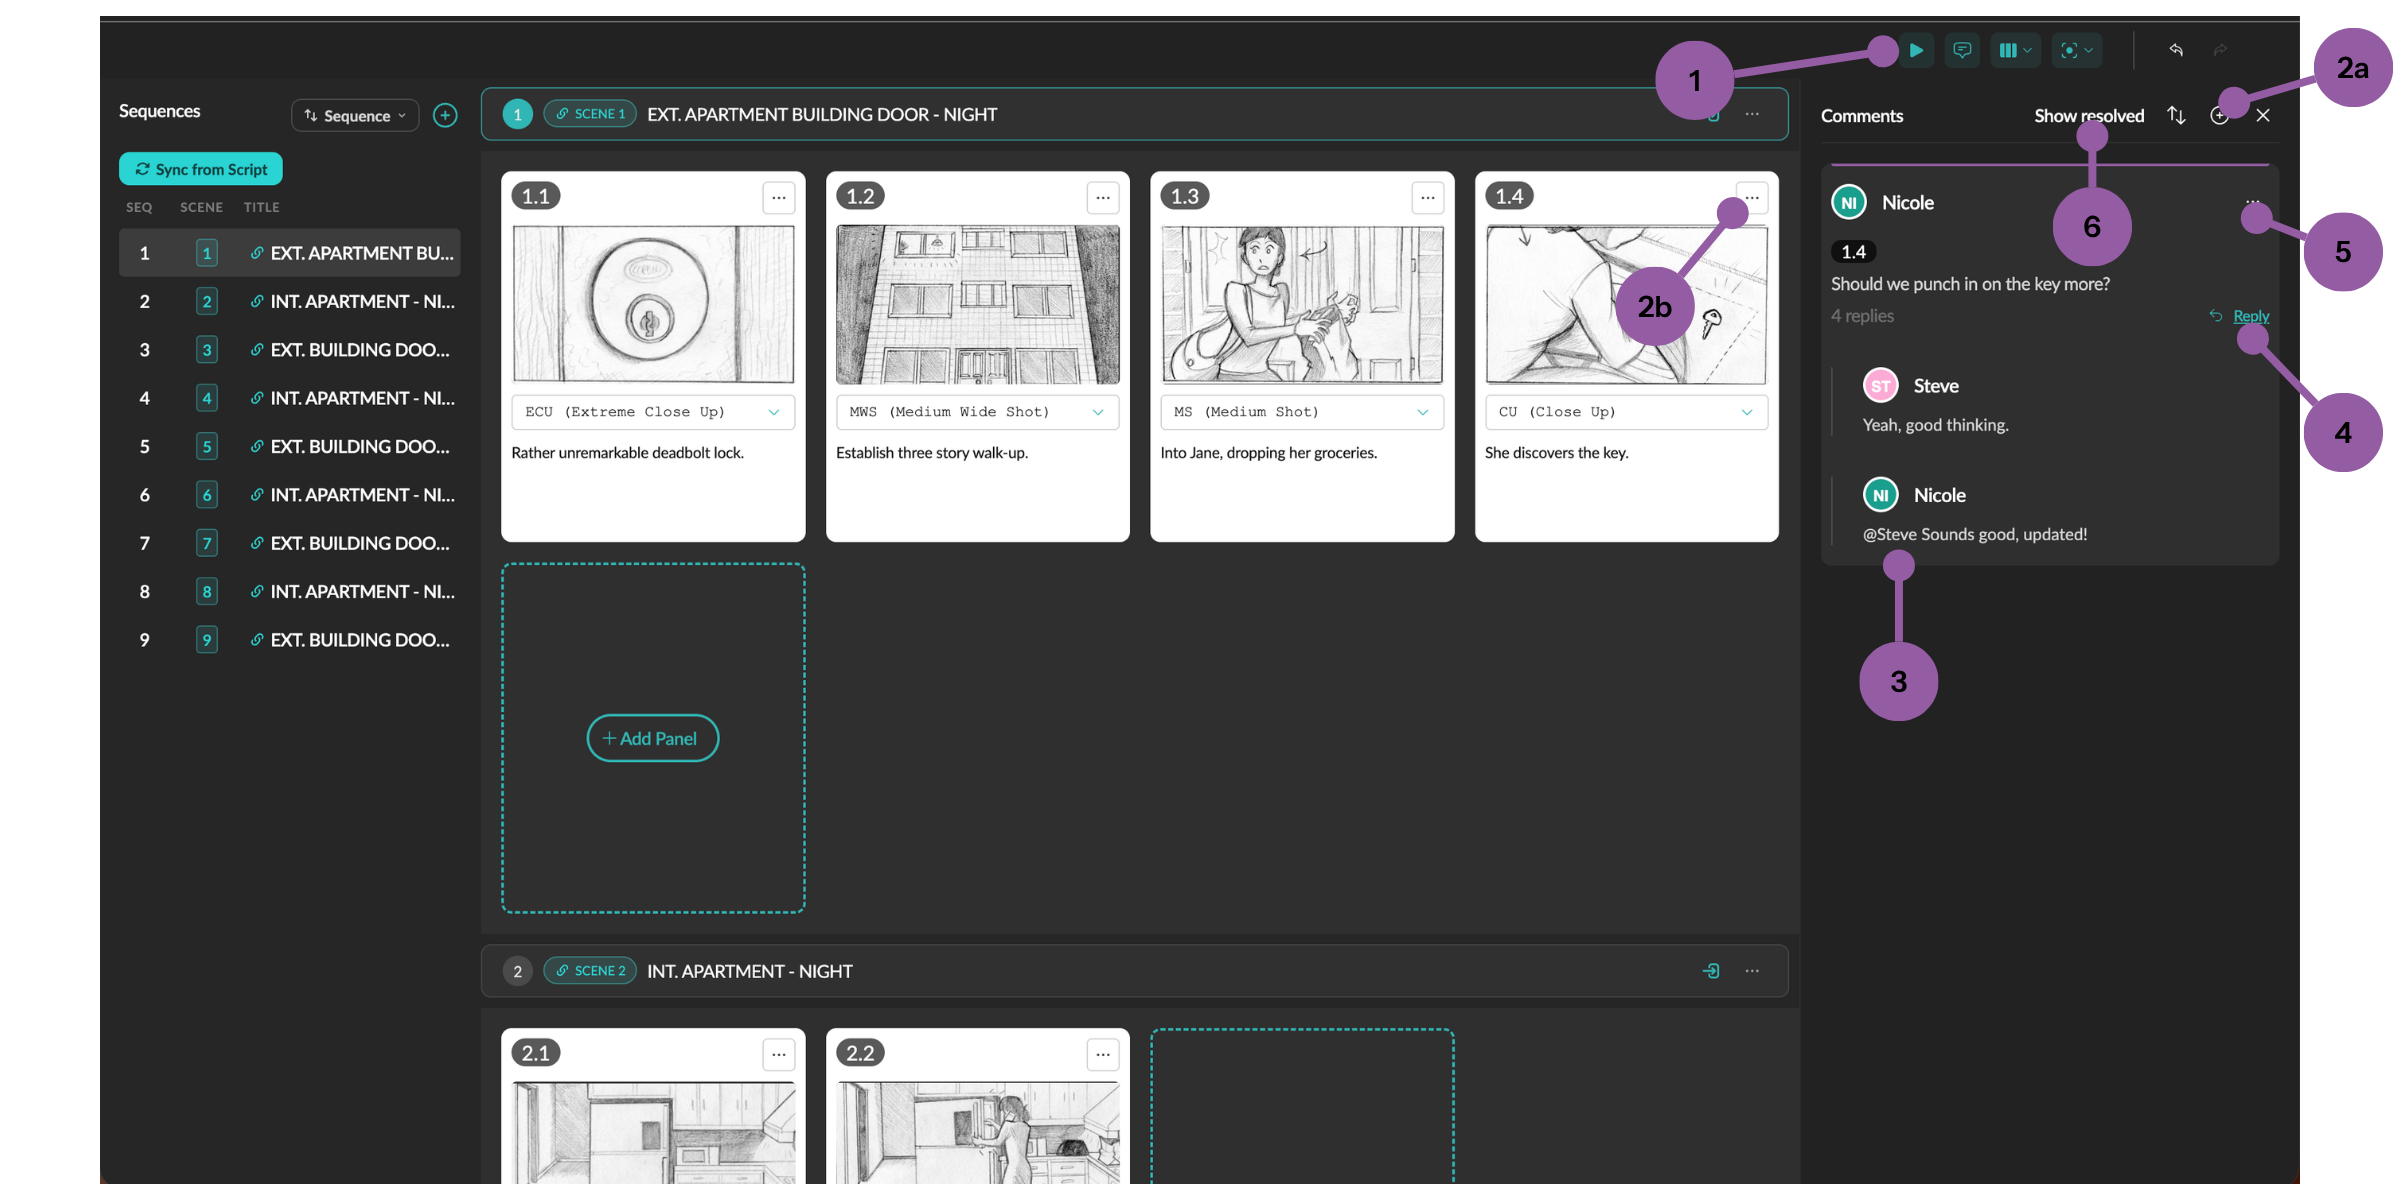Click Add Panel button in Scene 1
Viewport: 2400px width, 1200px height.
[652, 738]
